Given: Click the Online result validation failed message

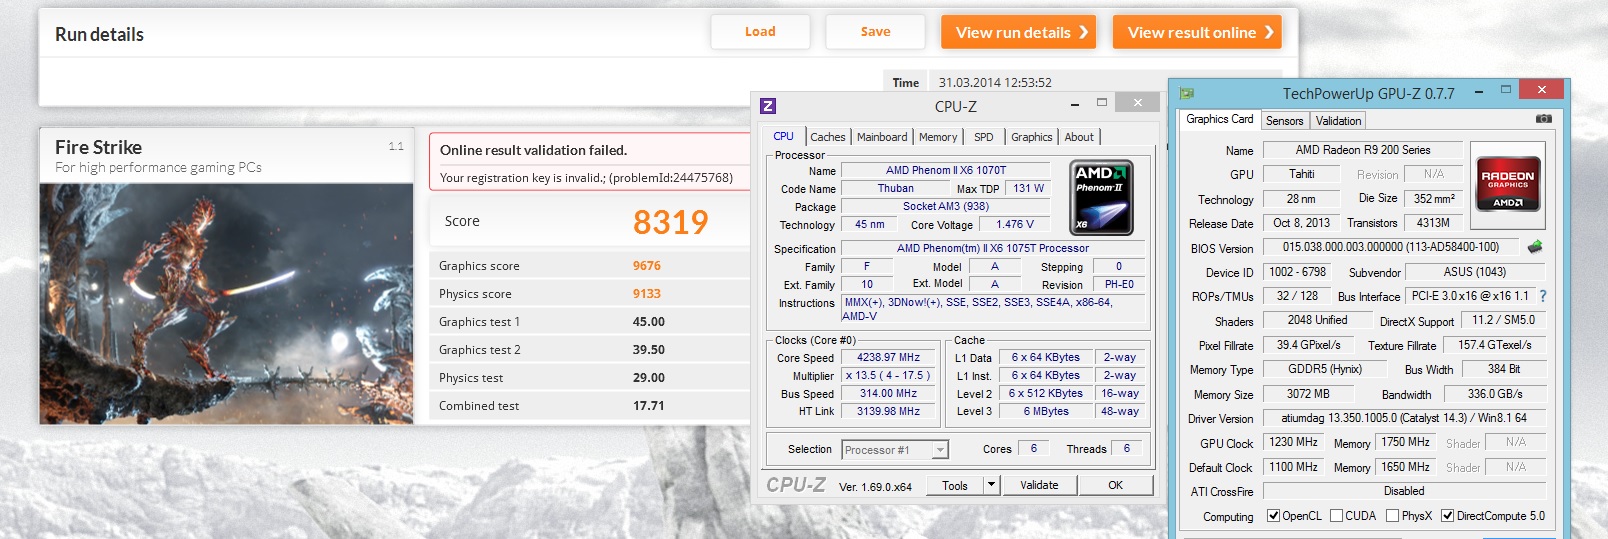Looking at the screenshot, I should pos(533,150).
